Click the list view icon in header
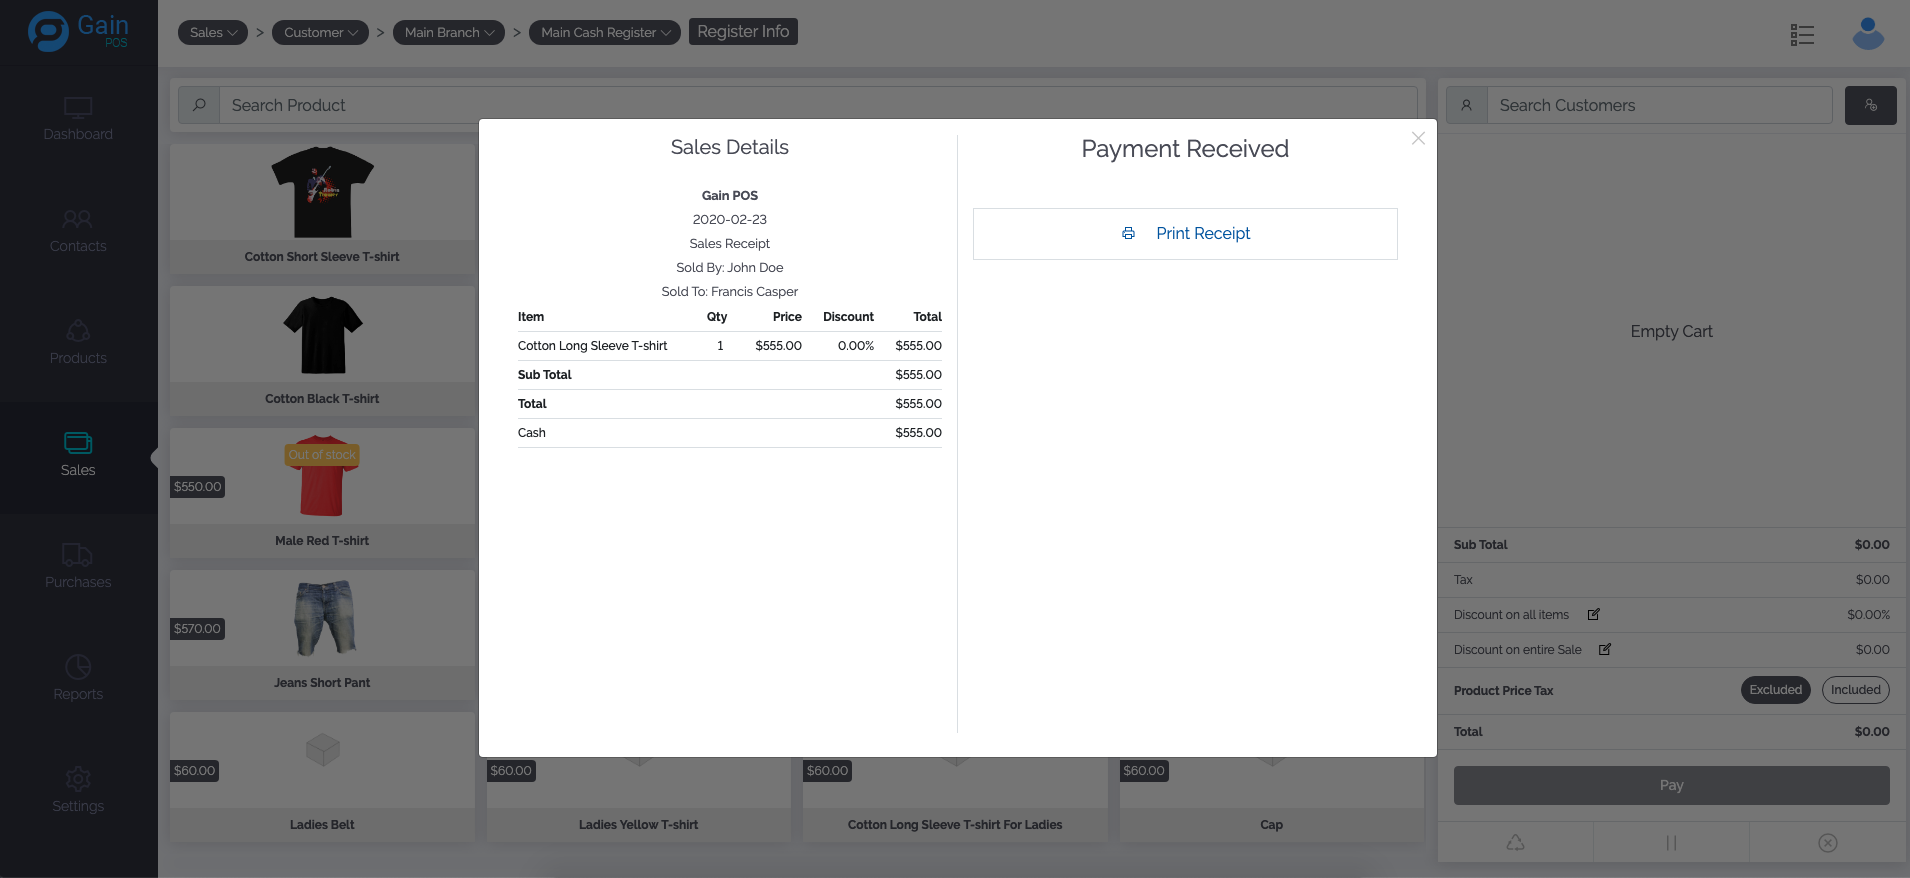The height and width of the screenshot is (878, 1910). click(x=1802, y=35)
